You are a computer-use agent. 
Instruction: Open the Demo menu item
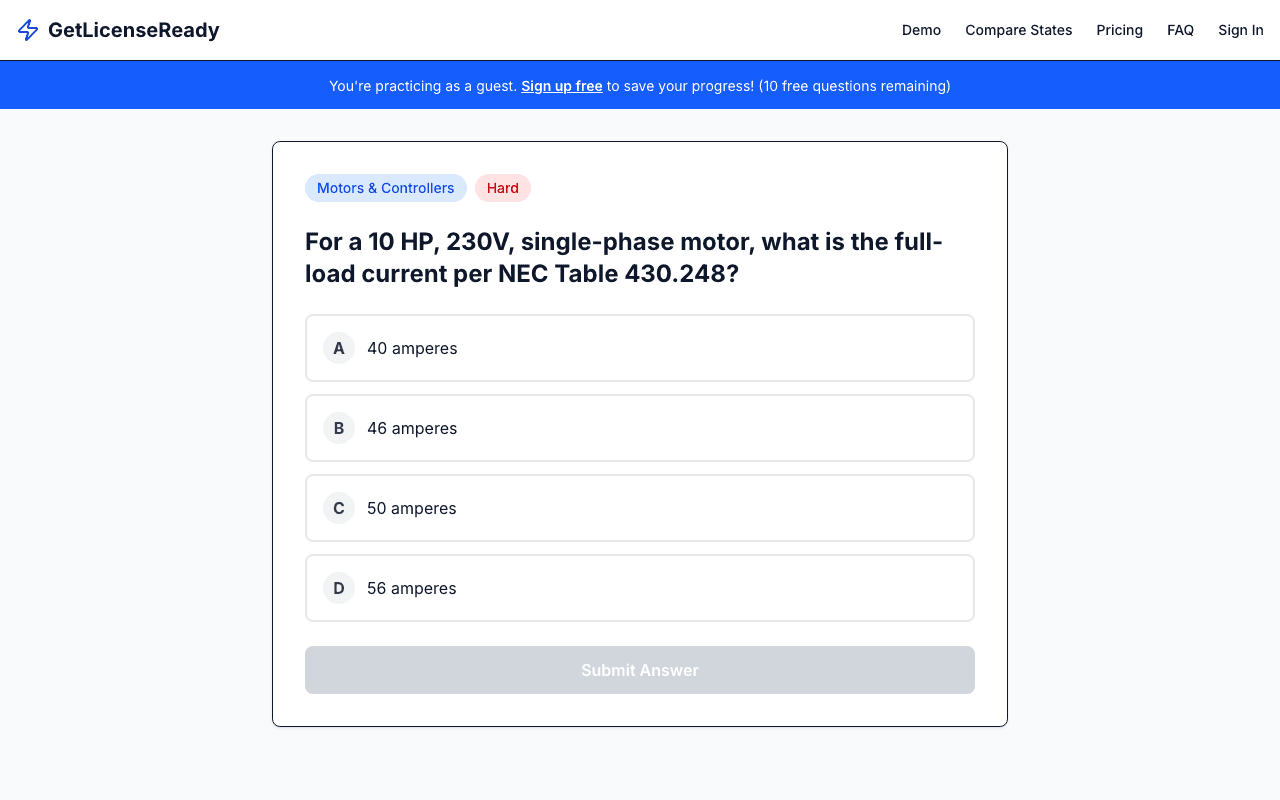click(921, 30)
